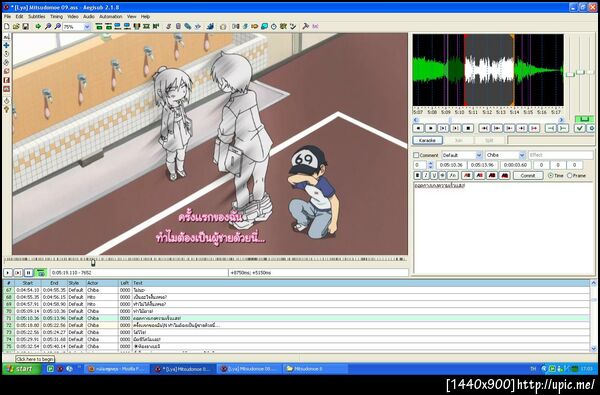Open the Attachments paperclip icon

click(x=188, y=26)
